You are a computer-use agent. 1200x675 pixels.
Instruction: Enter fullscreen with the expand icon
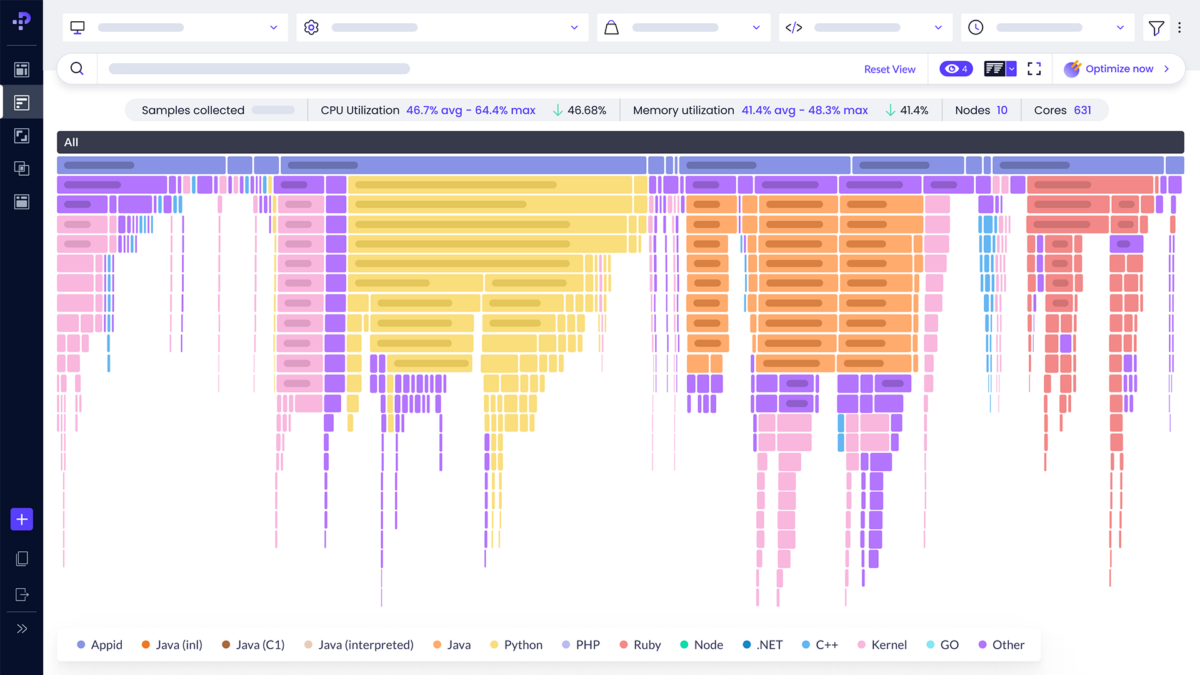(x=1034, y=68)
